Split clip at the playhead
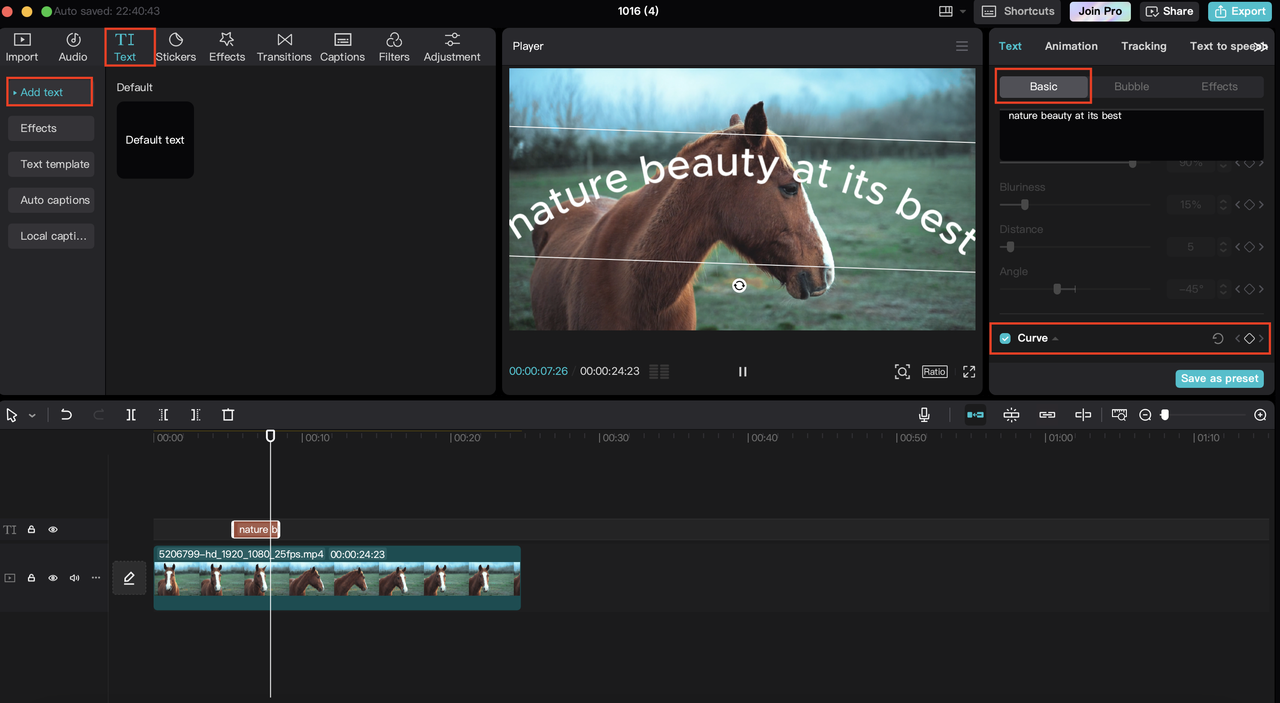 (131, 415)
